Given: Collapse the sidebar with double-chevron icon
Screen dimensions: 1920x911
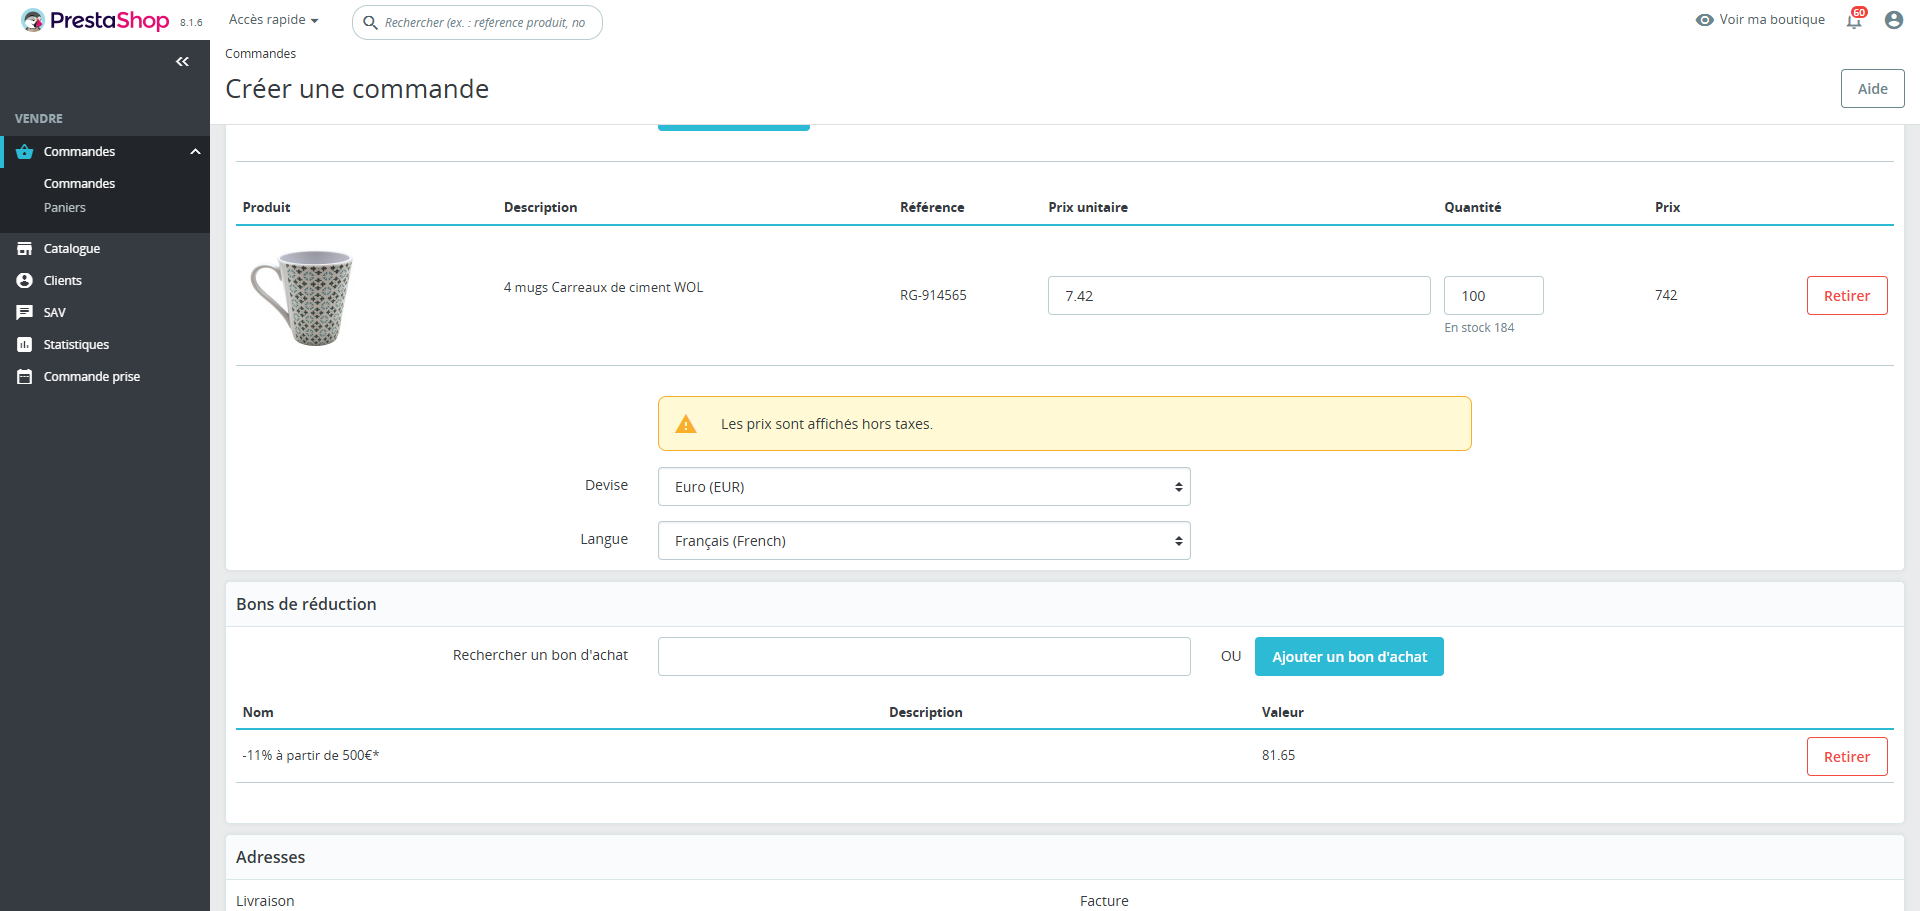Looking at the screenshot, I should click(x=182, y=62).
